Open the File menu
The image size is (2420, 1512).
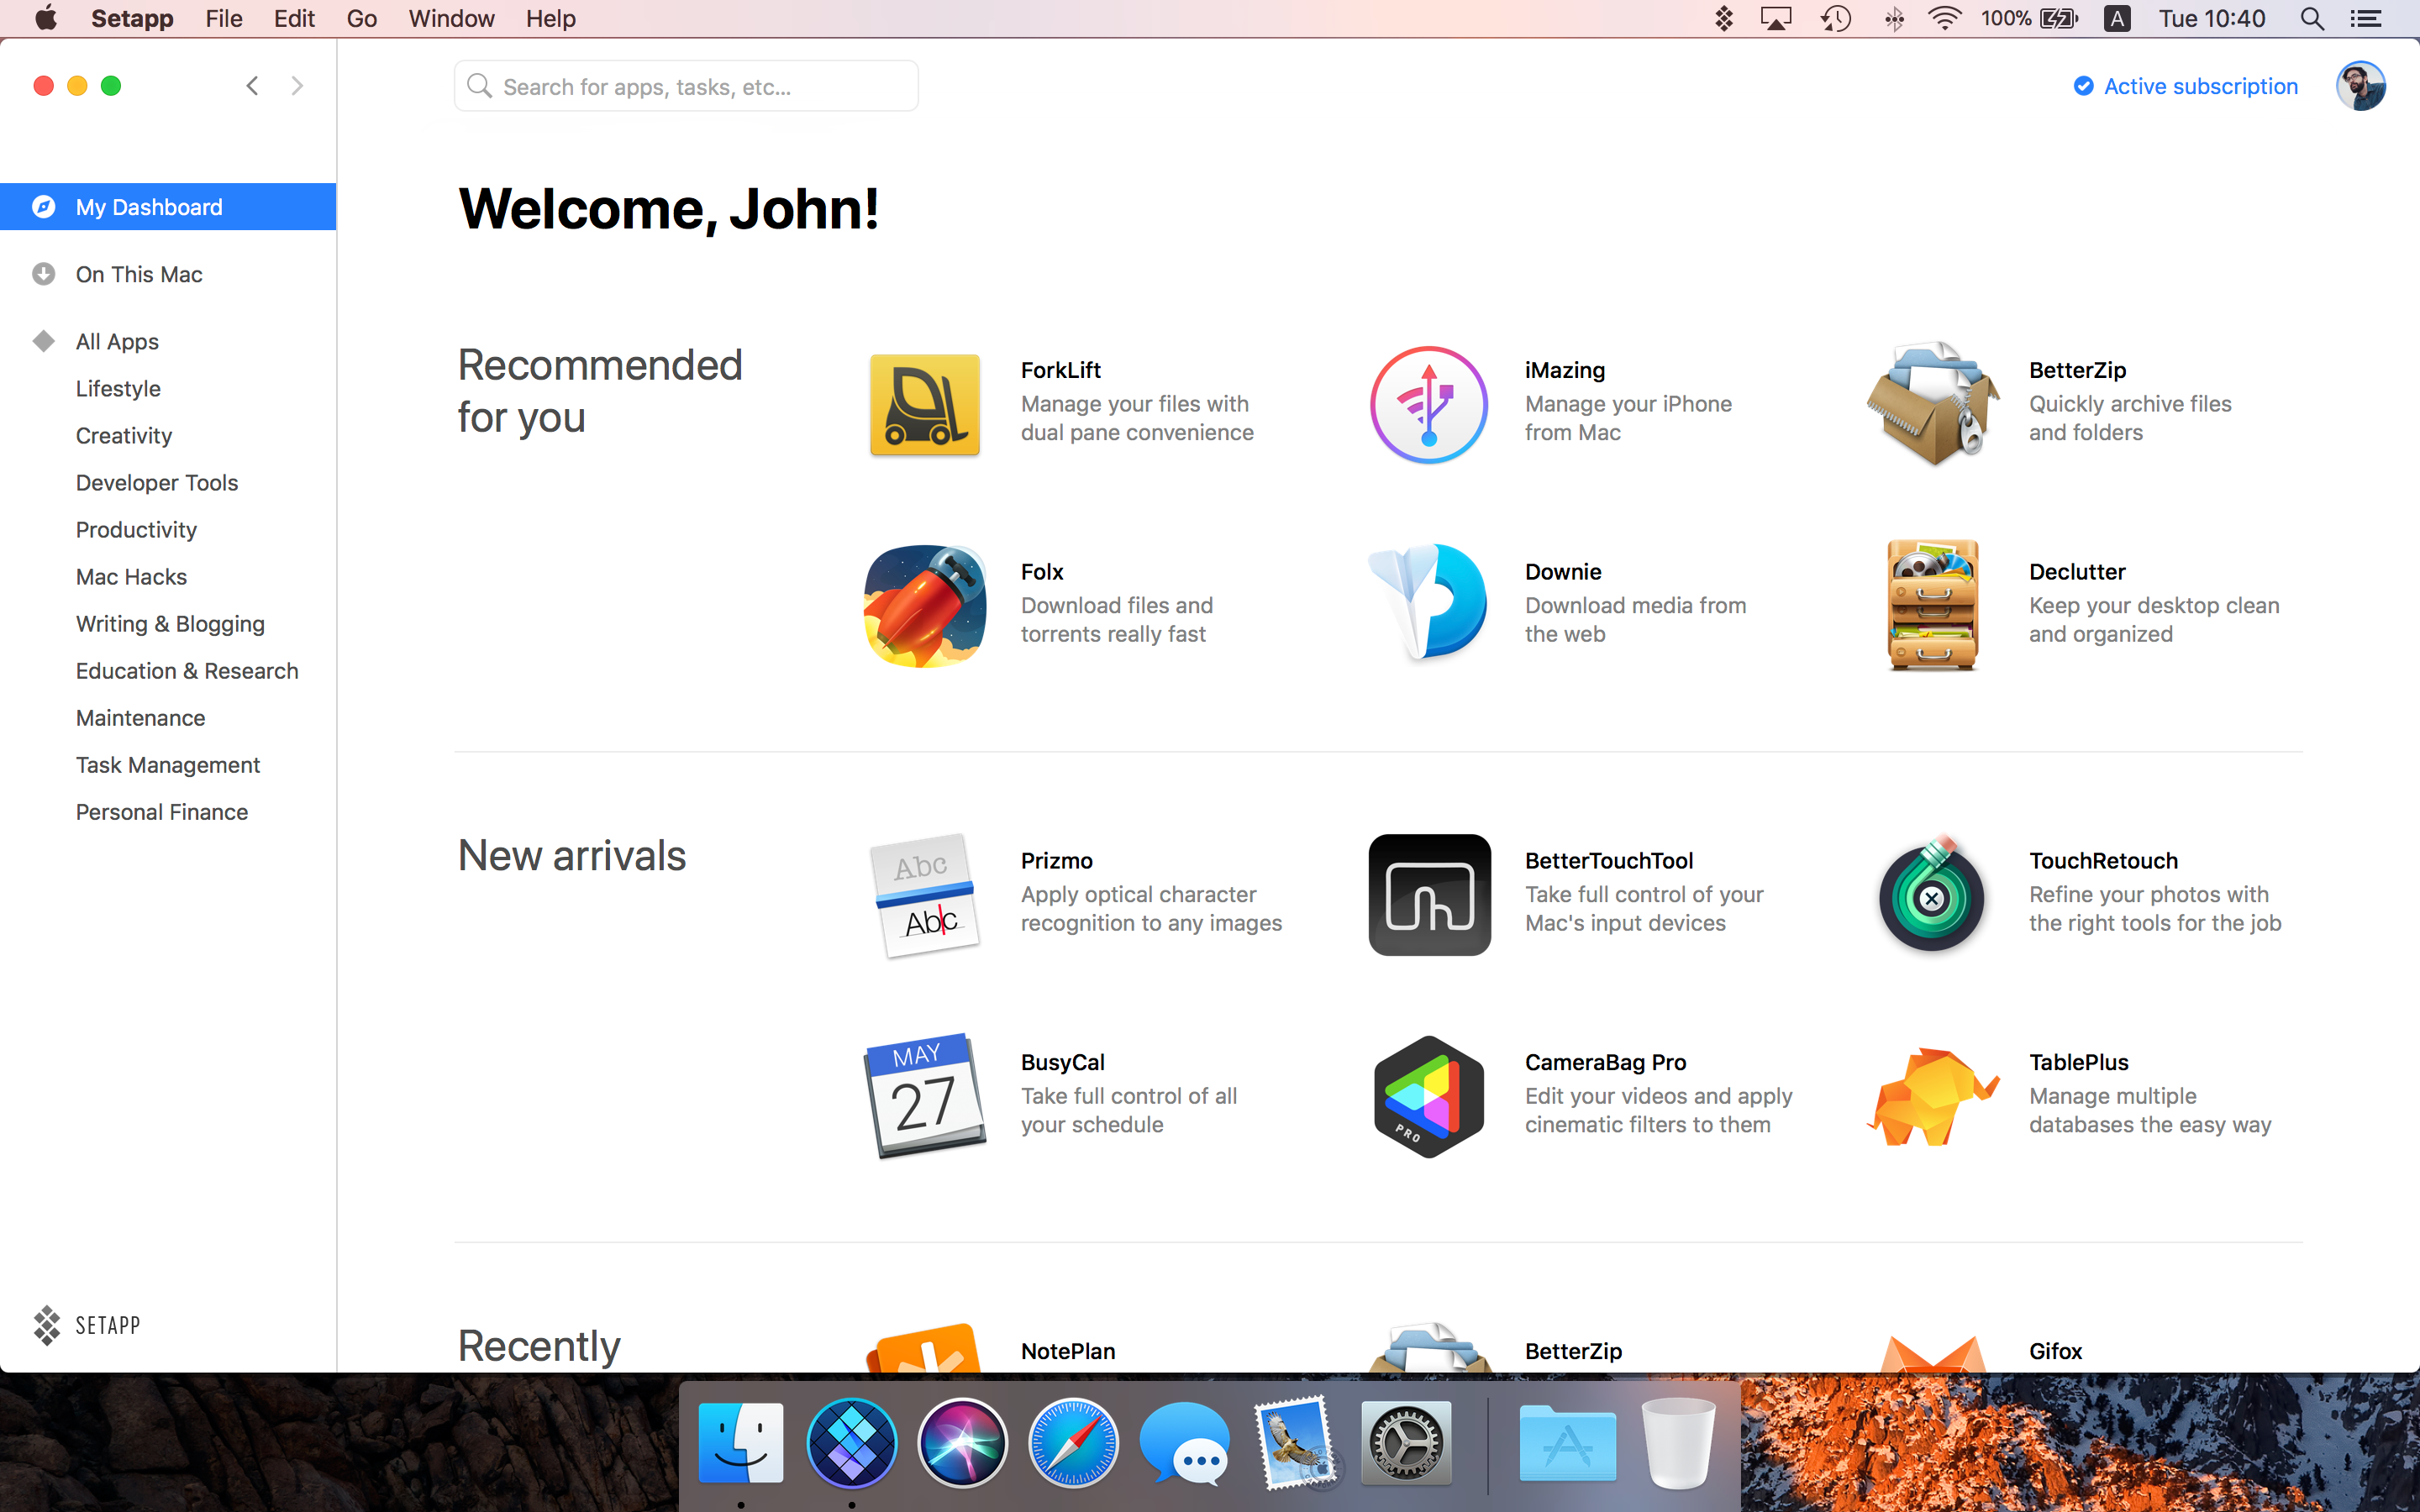click(224, 19)
